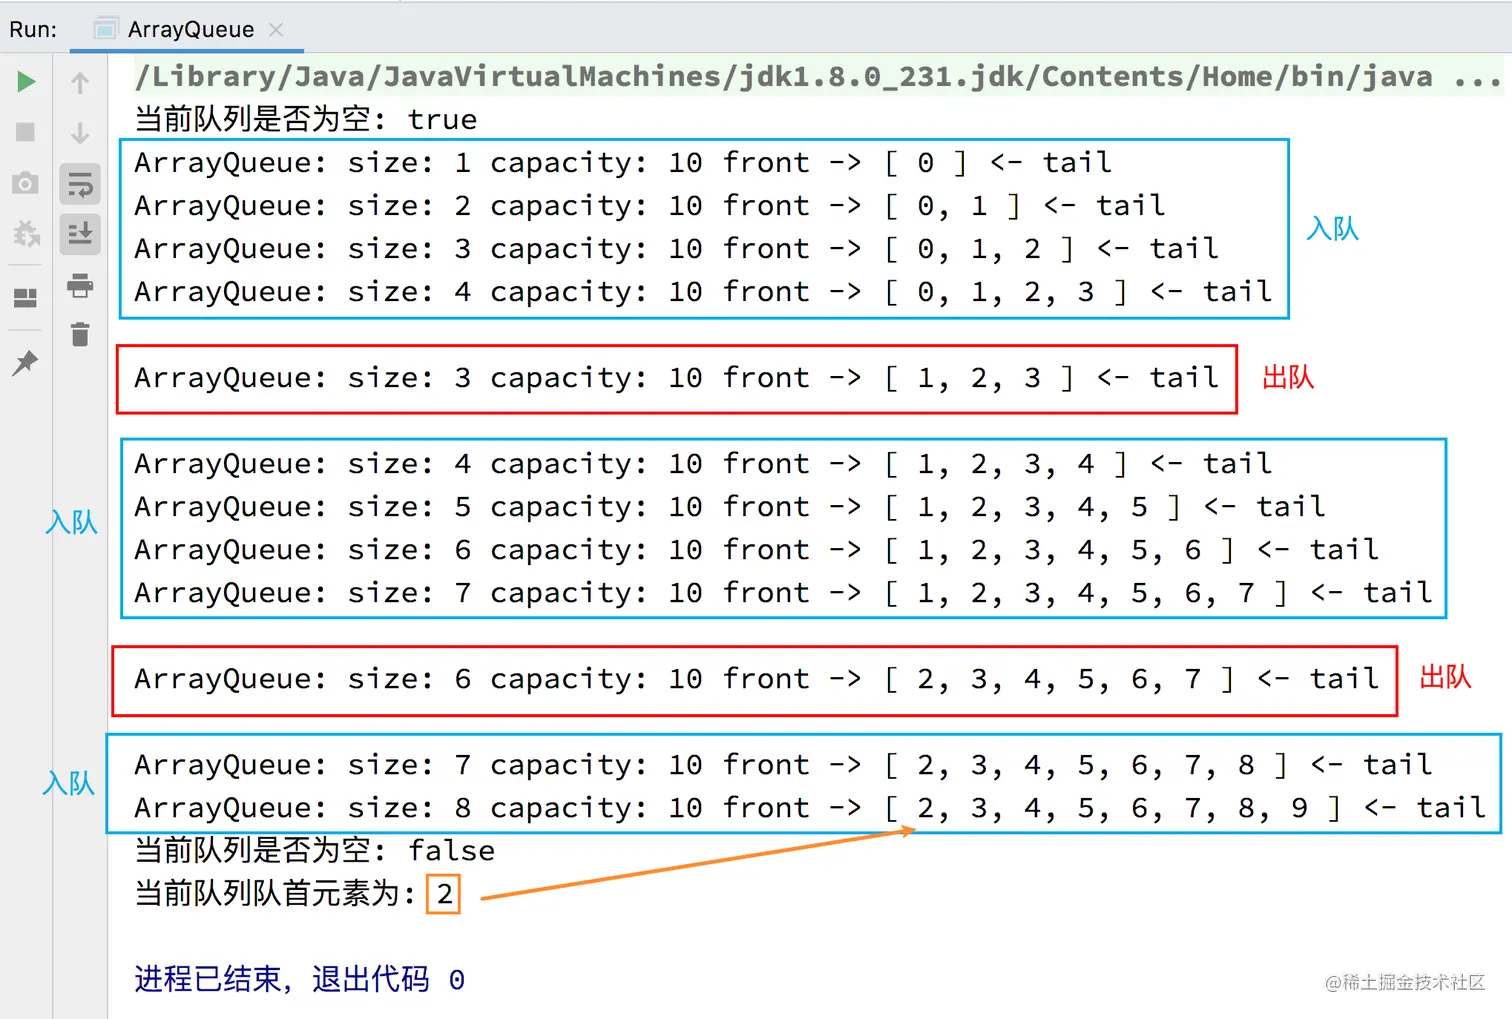Toggle scroll to end in console

point(80,234)
